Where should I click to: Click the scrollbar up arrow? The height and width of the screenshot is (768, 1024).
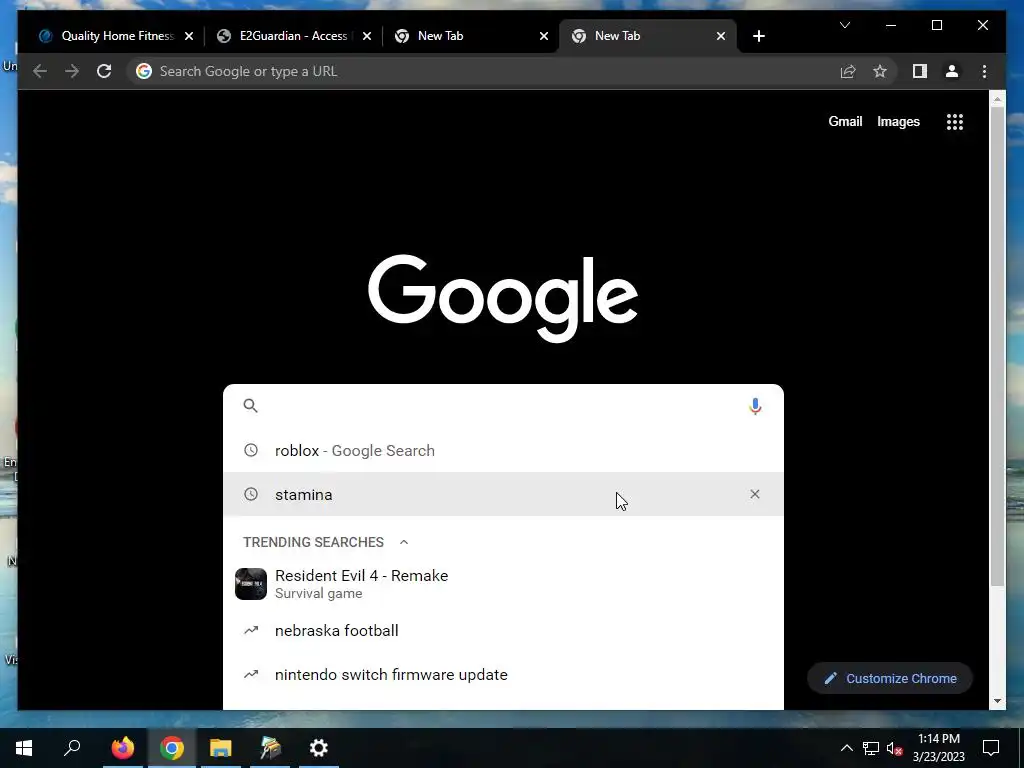997,99
